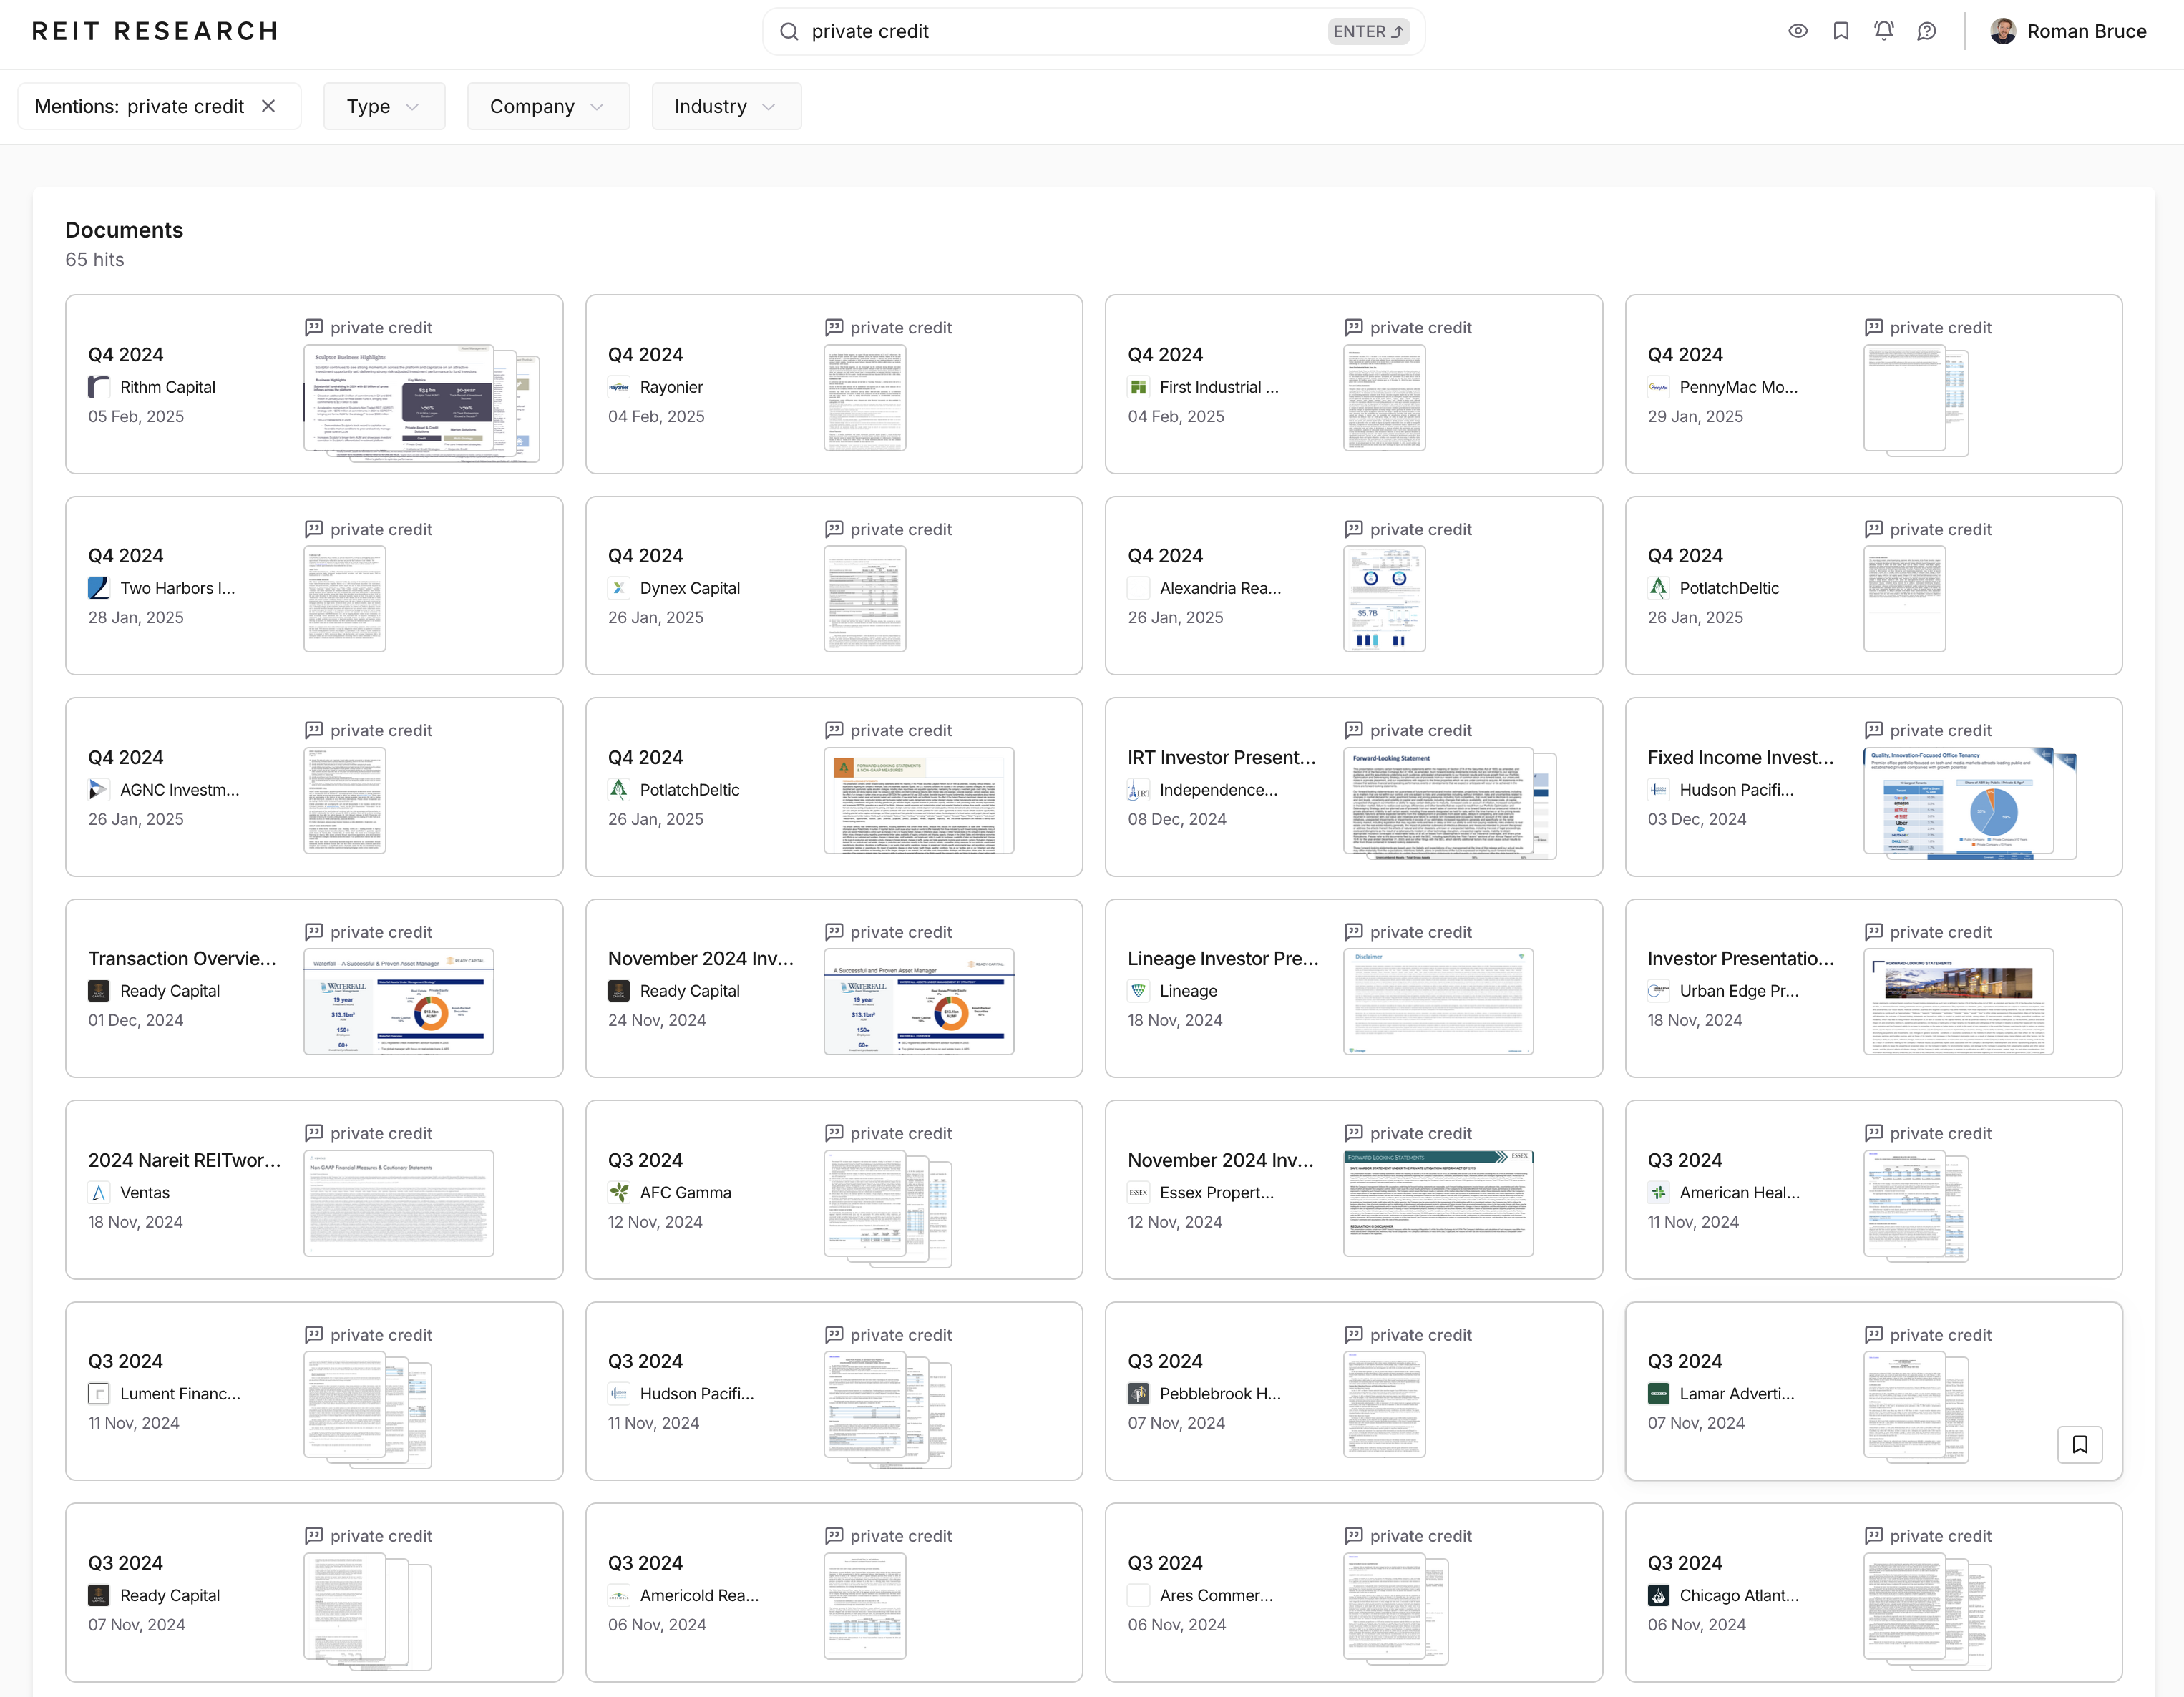Expand the Industry filter dropdown
Image resolution: width=2184 pixels, height=1697 pixels.
tap(726, 106)
